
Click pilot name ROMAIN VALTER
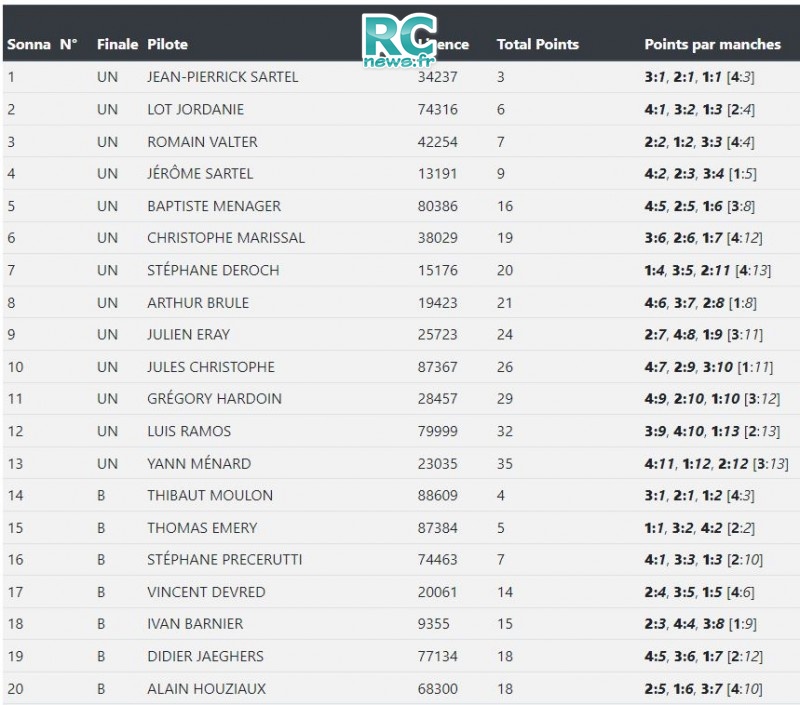tap(203, 141)
